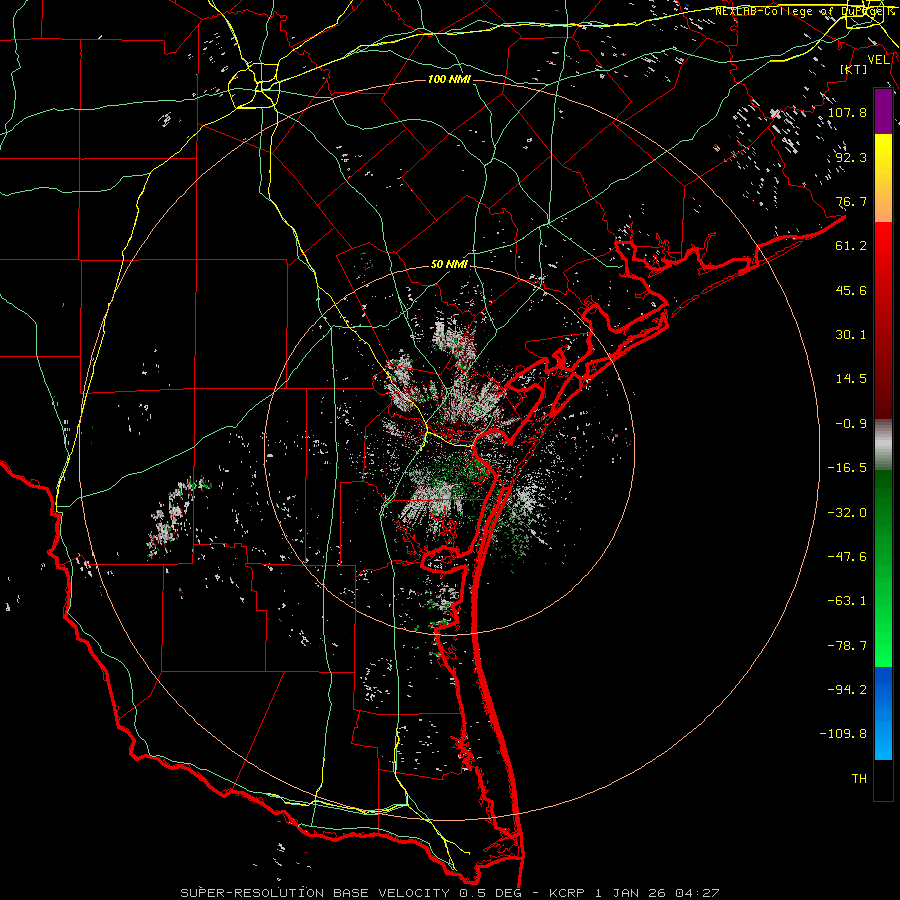
Task: Click the NEXLAB-College of DuPage label
Action: [x=804, y=11]
